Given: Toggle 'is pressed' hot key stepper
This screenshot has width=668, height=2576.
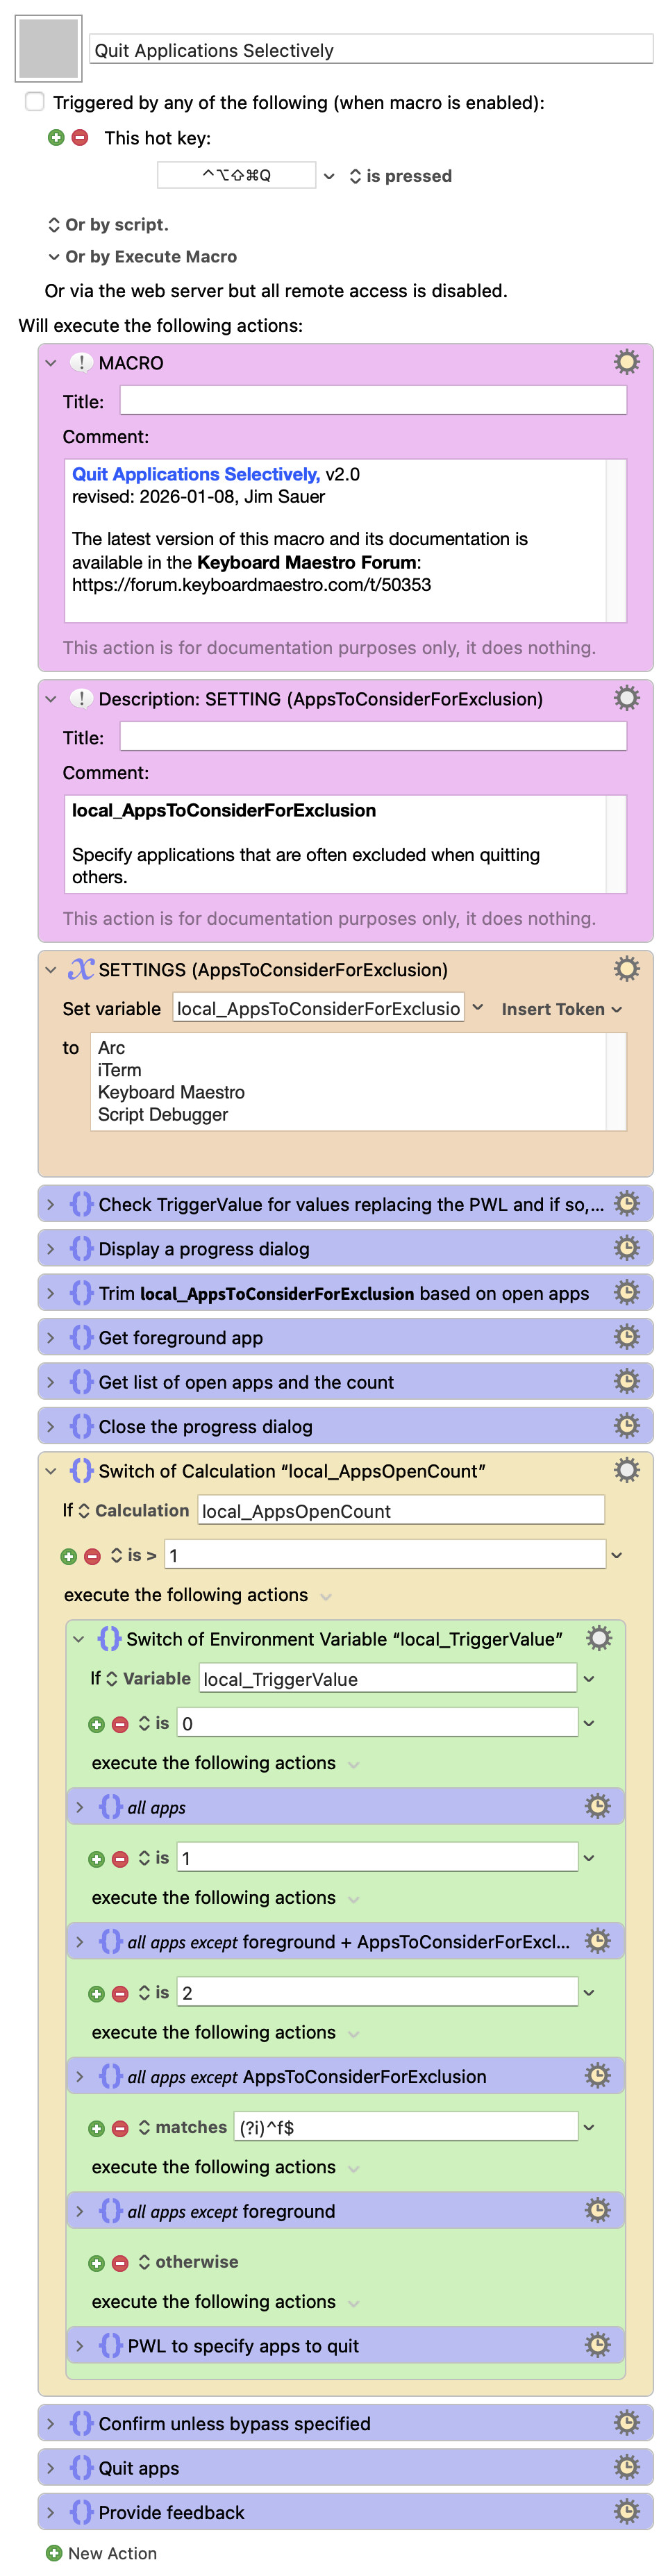Looking at the screenshot, I should tap(355, 176).
